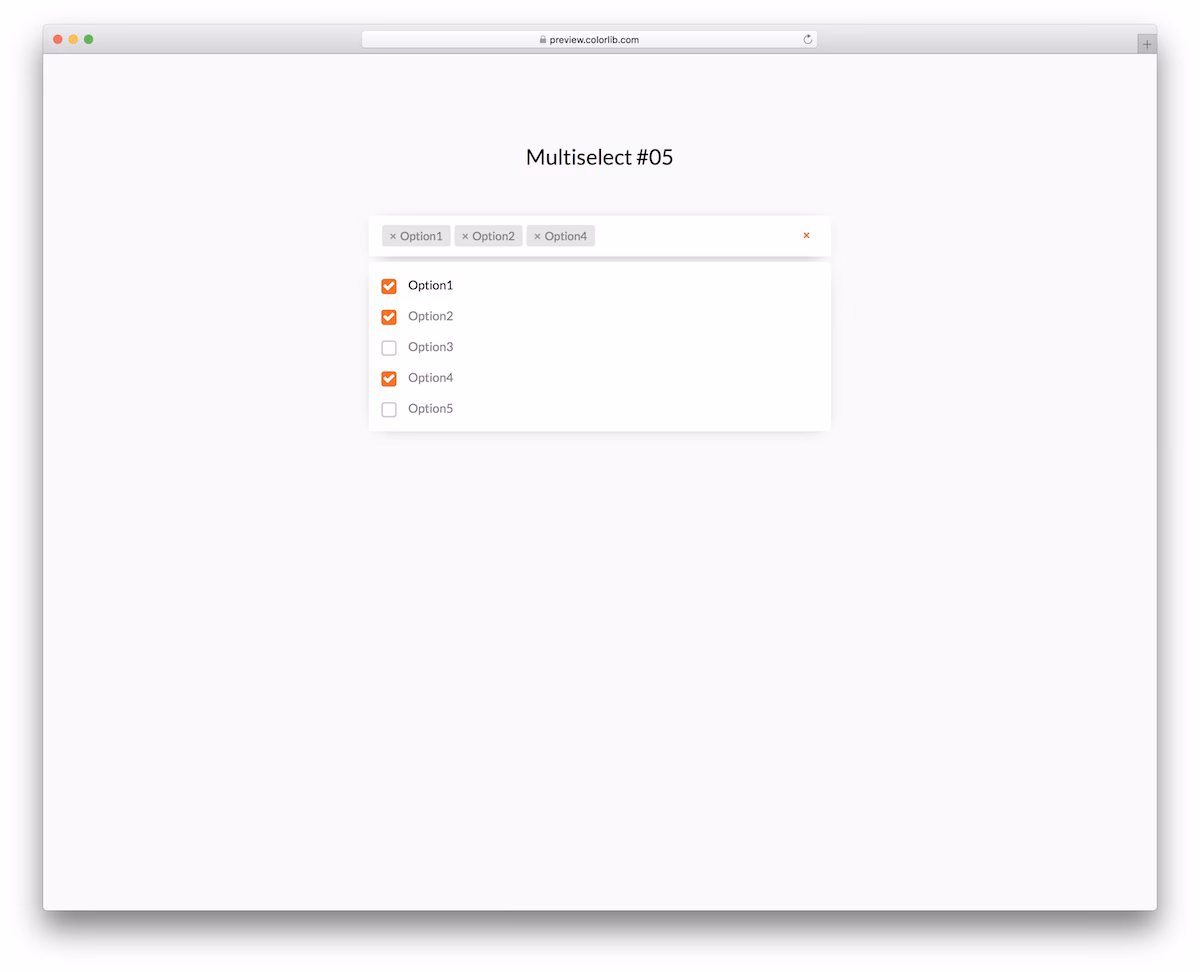Select the Option3 label in the list
1200x972 pixels.
pos(430,347)
